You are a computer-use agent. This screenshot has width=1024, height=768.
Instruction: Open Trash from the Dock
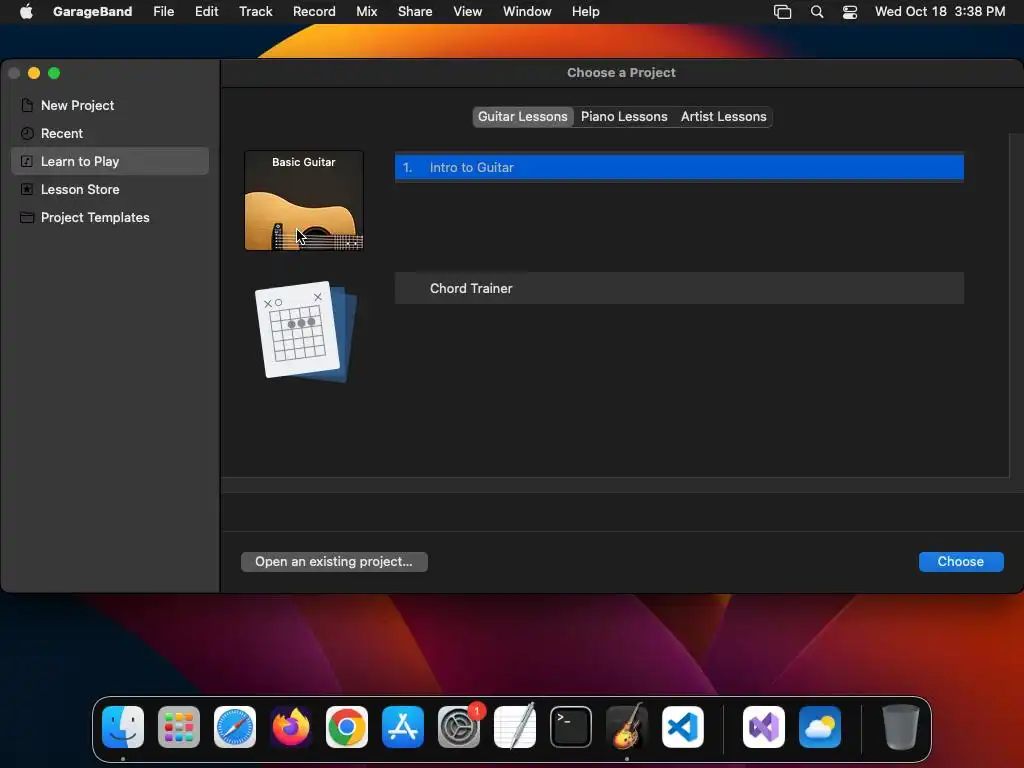point(901,727)
